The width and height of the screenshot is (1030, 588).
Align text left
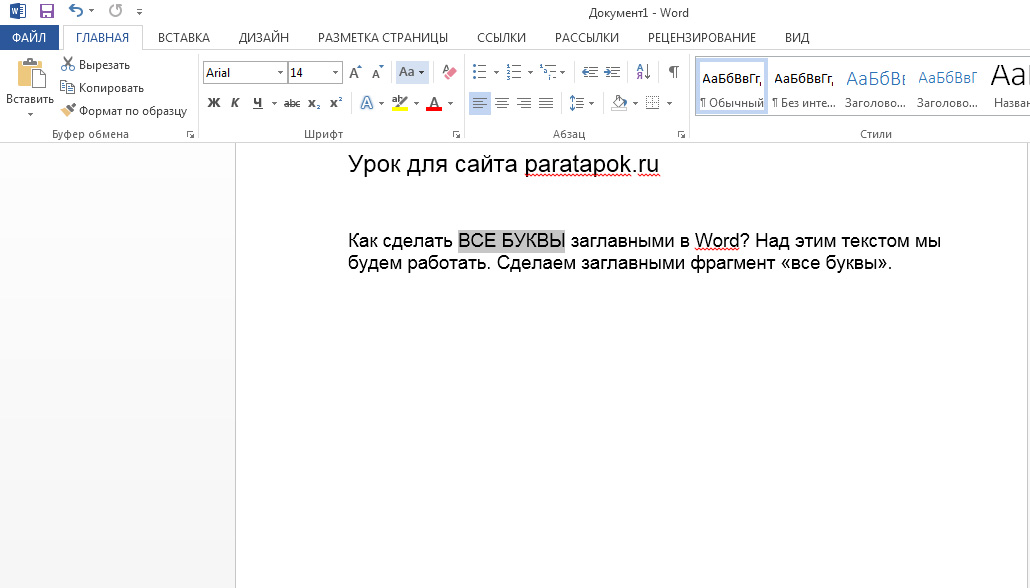(480, 103)
